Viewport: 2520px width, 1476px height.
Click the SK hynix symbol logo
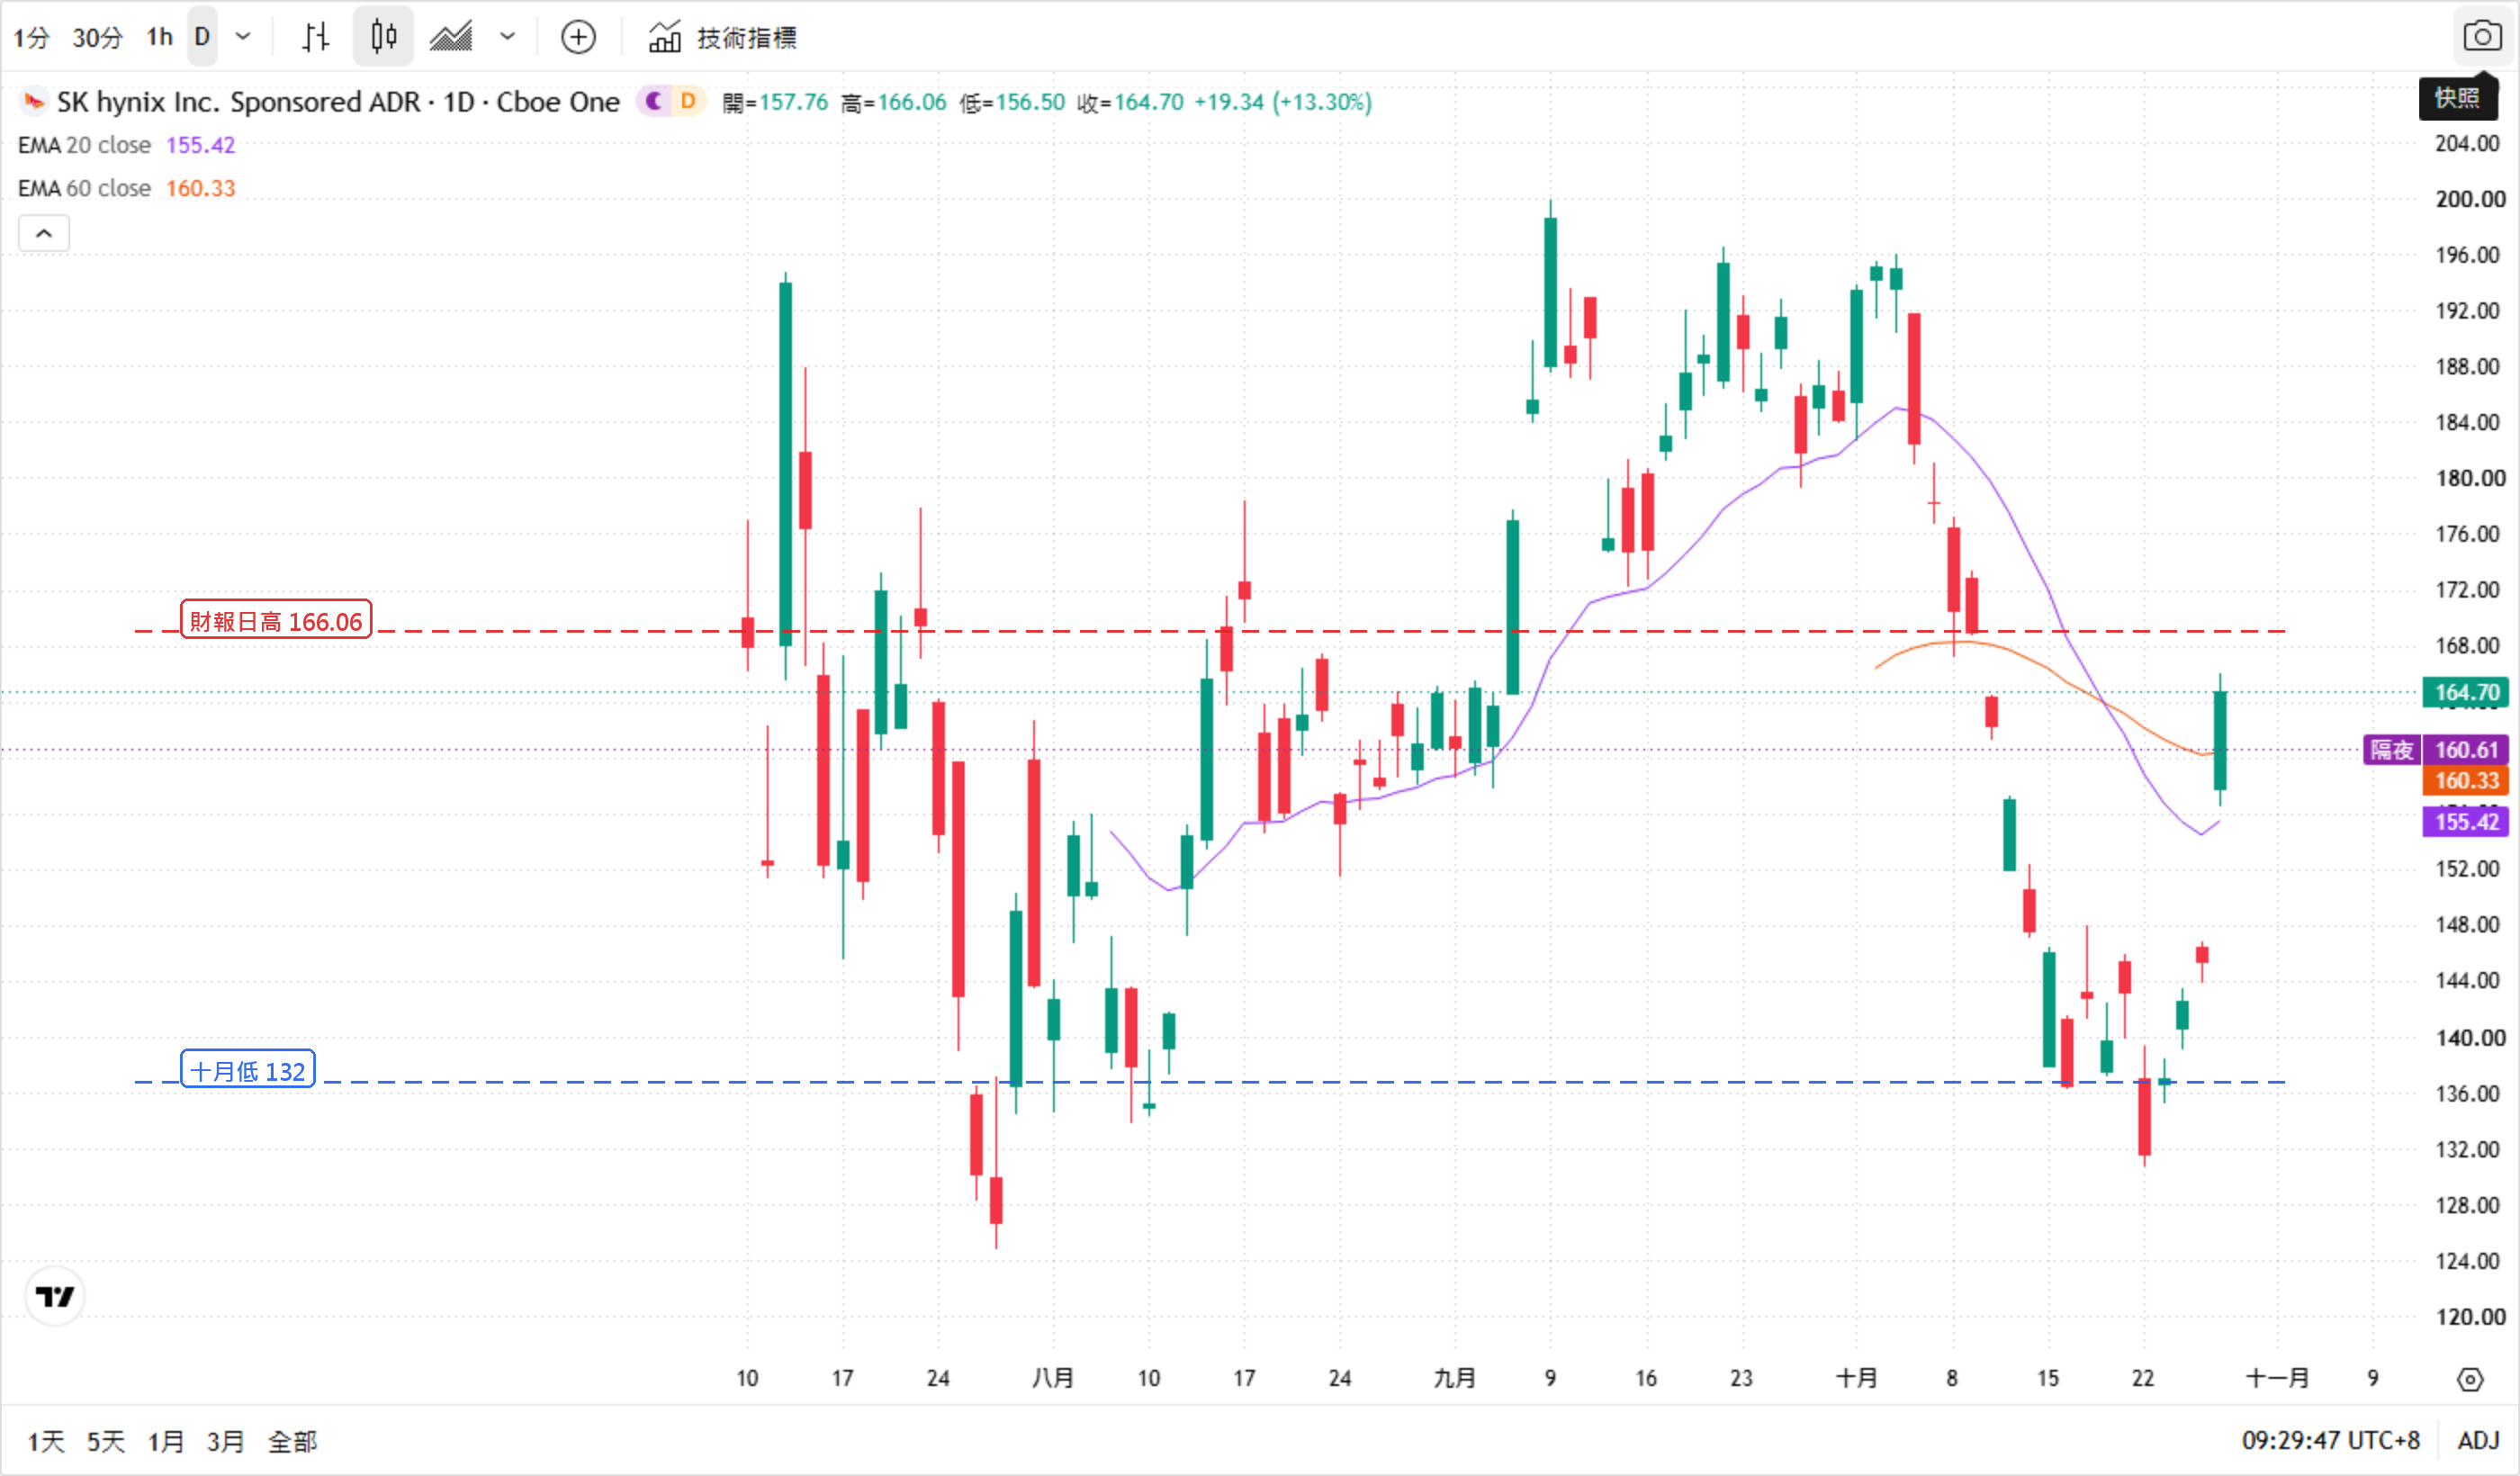tap(34, 101)
